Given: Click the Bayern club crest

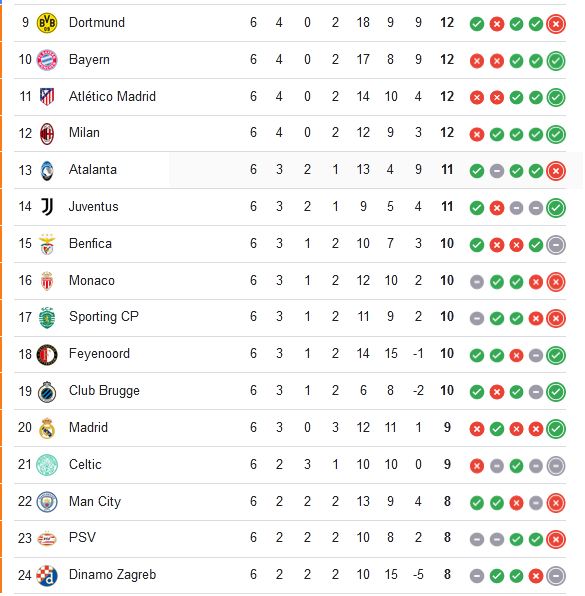Looking at the screenshot, I should click(x=47, y=60).
